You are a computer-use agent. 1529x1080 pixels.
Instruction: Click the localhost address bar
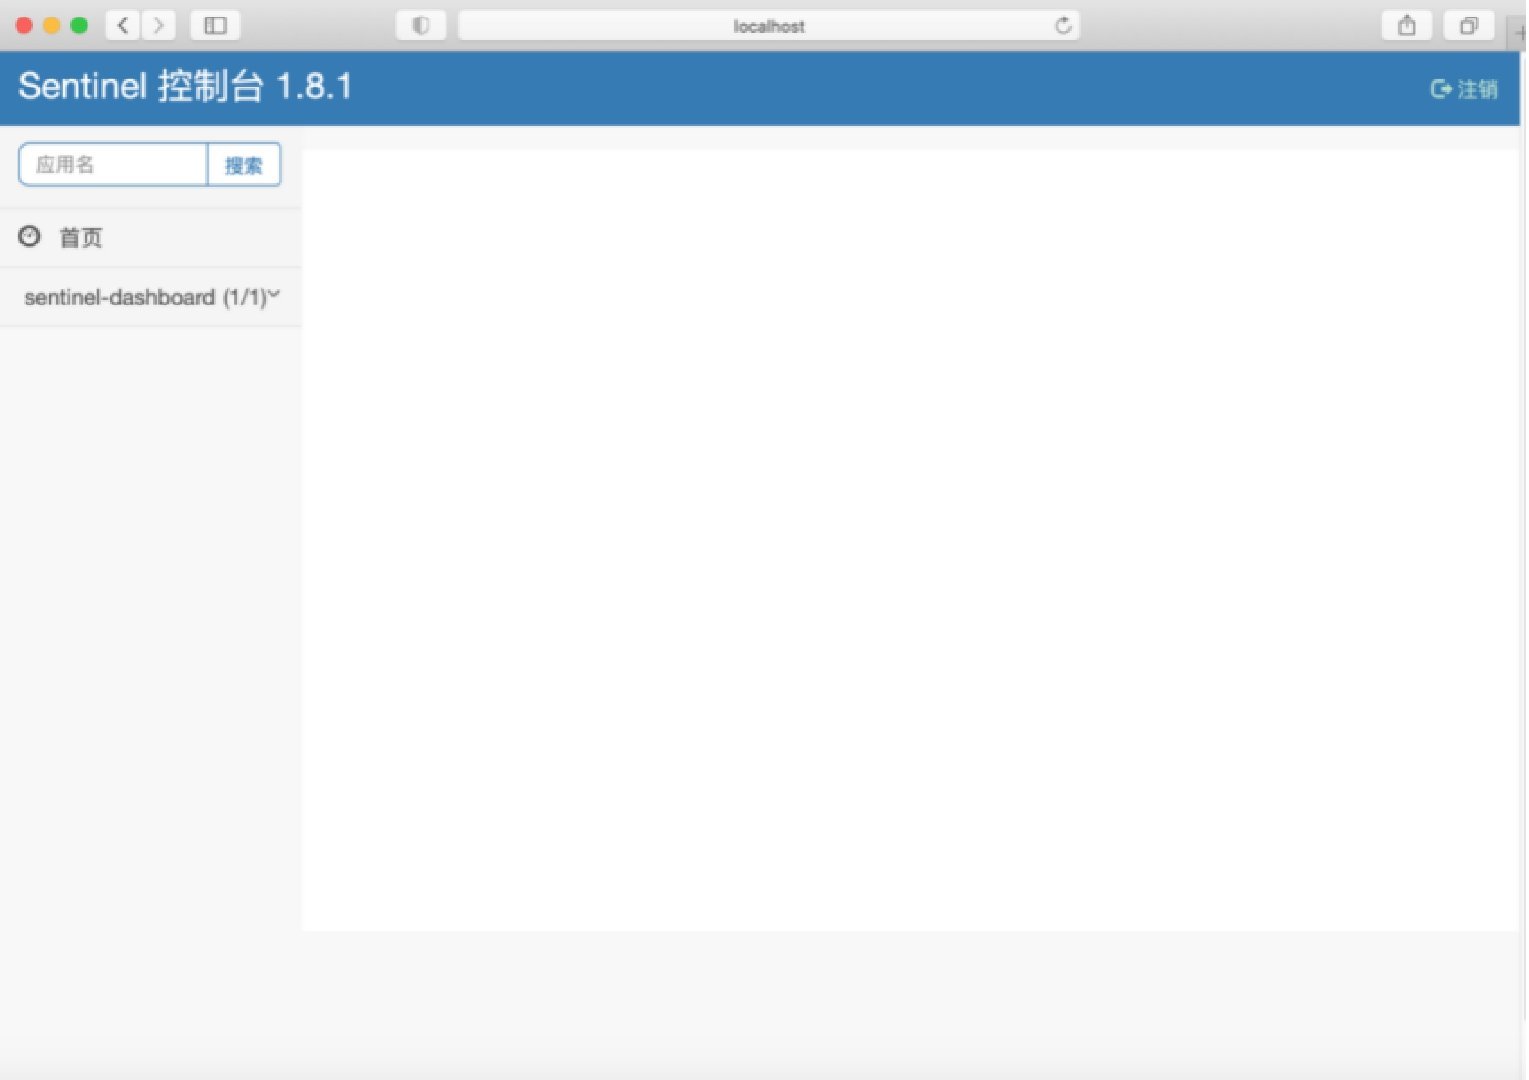click(768, 25)
